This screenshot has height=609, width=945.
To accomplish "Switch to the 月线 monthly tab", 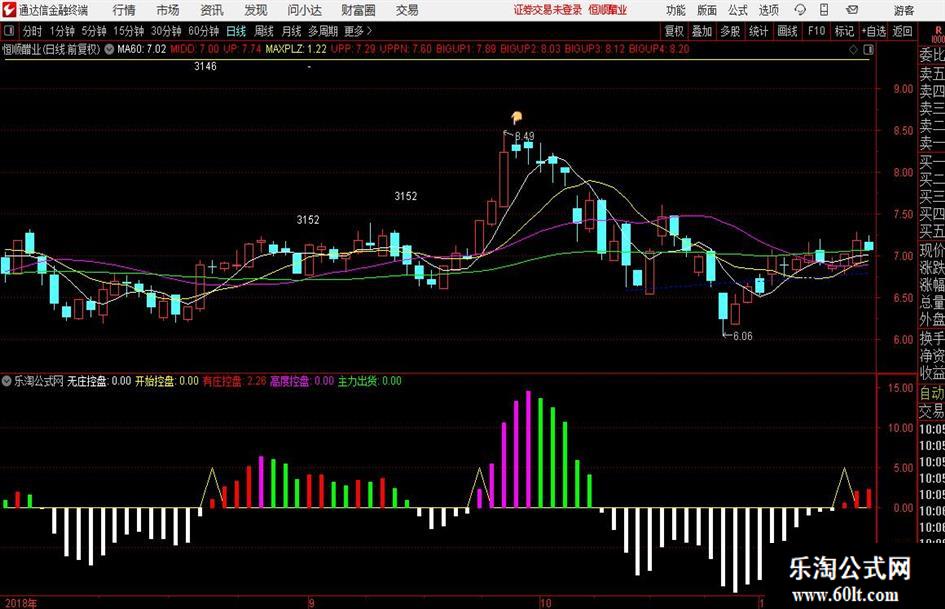I will click(x=291, y=31).
